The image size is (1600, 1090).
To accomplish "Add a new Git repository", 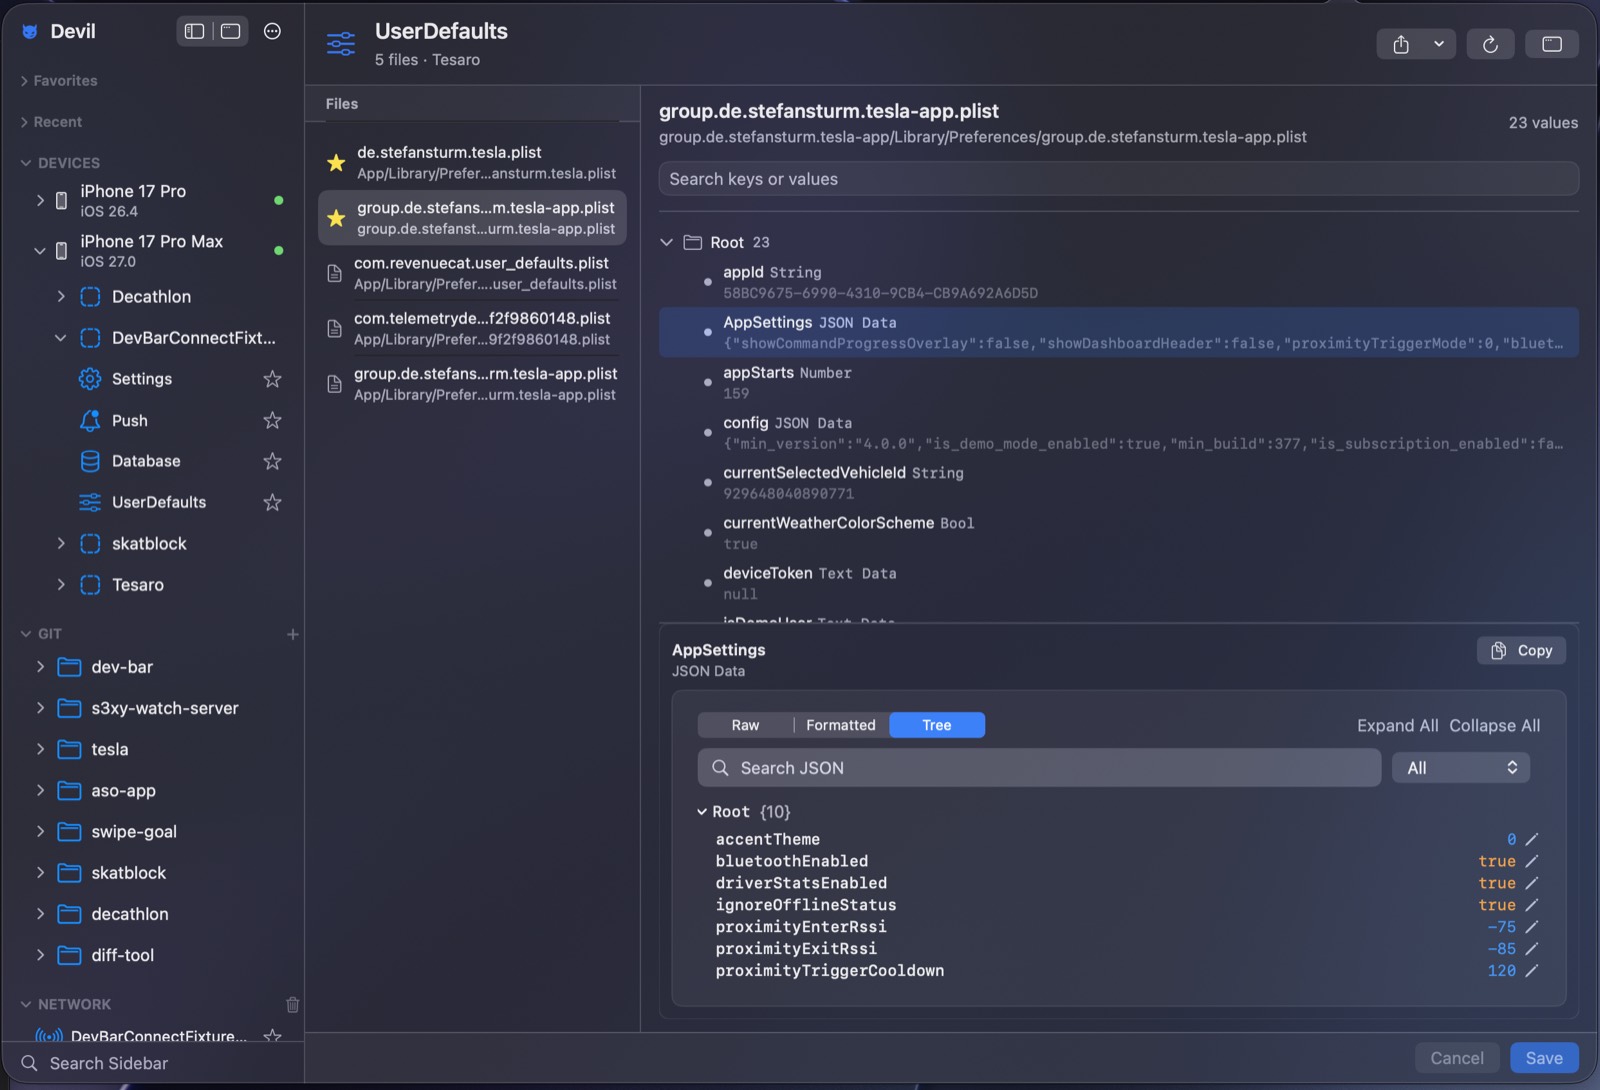I will click(293, 634).
